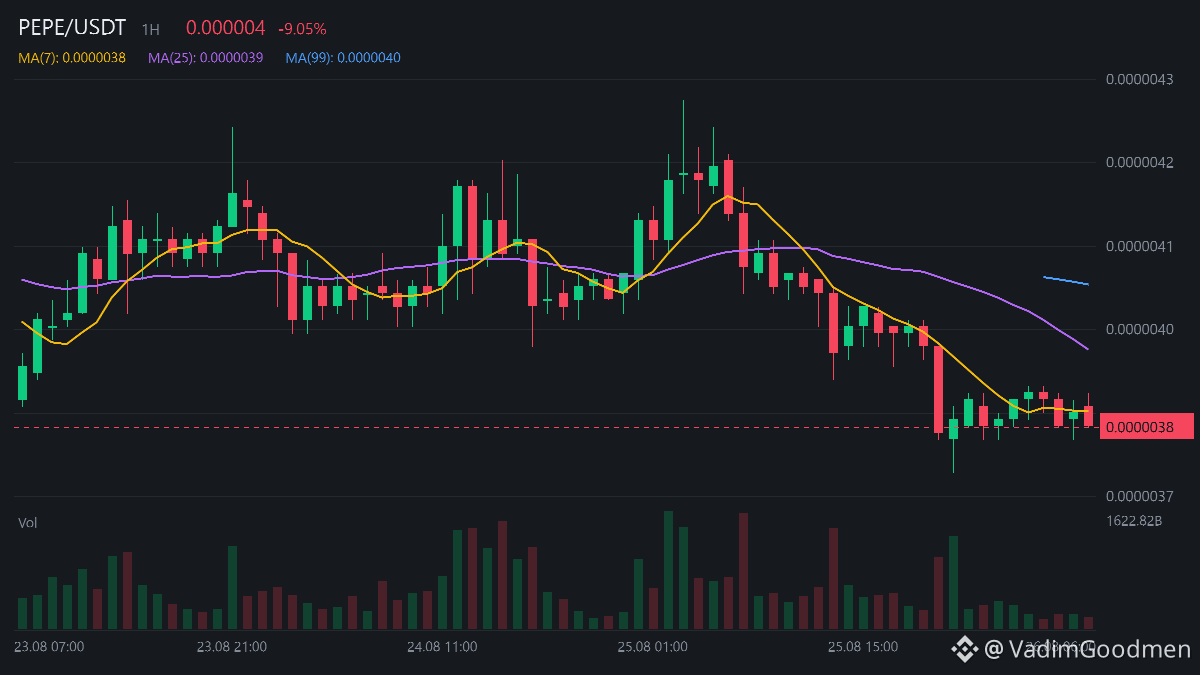Click the red 0.0000038 current price tag
Screen dimensions: 1200x675
1147,426
